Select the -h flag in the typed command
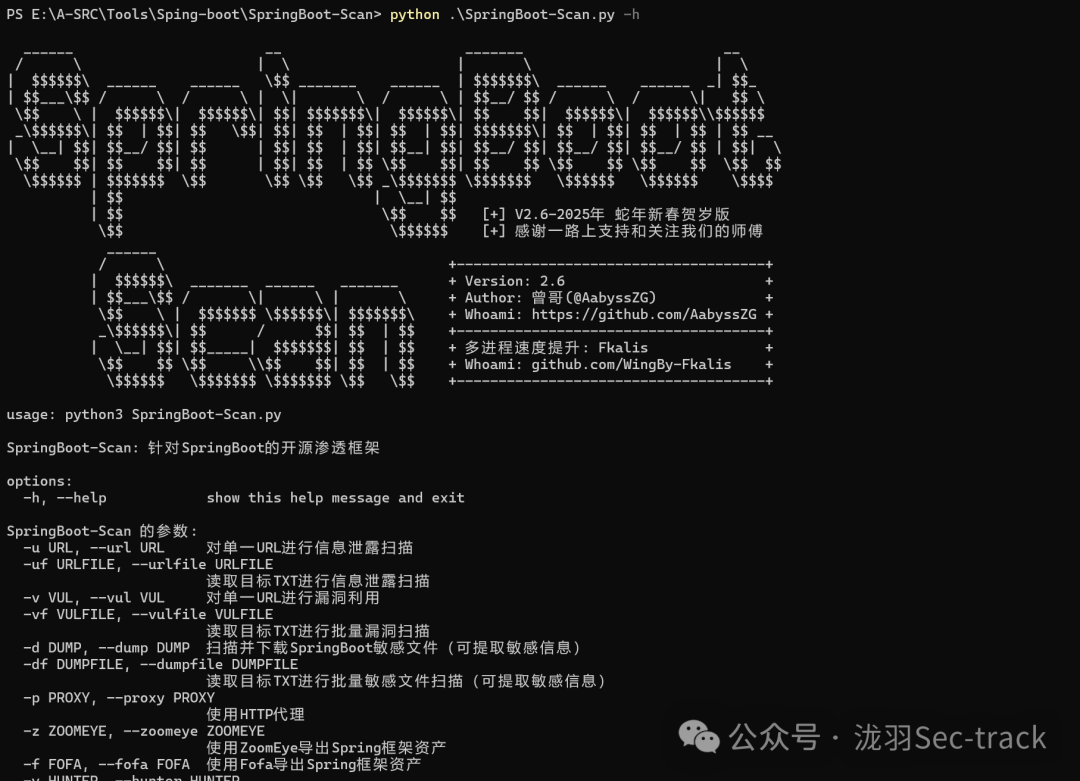This screenshot has height=781, width=1080. point(631,14)
